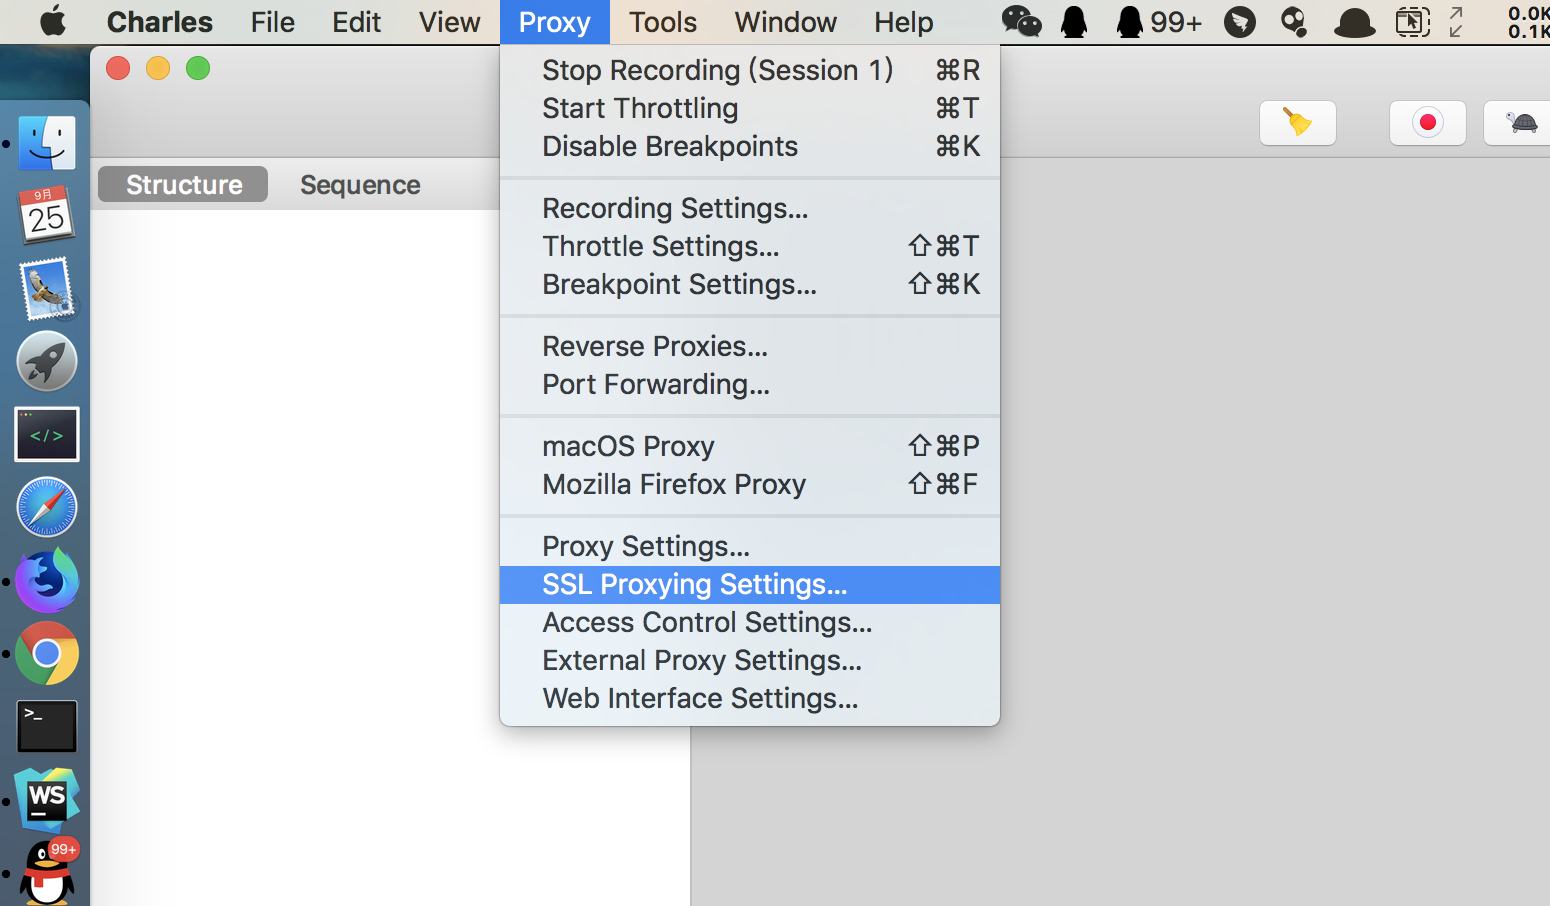
Task: Open Proxy Settings...
Action: click(750, 546)
